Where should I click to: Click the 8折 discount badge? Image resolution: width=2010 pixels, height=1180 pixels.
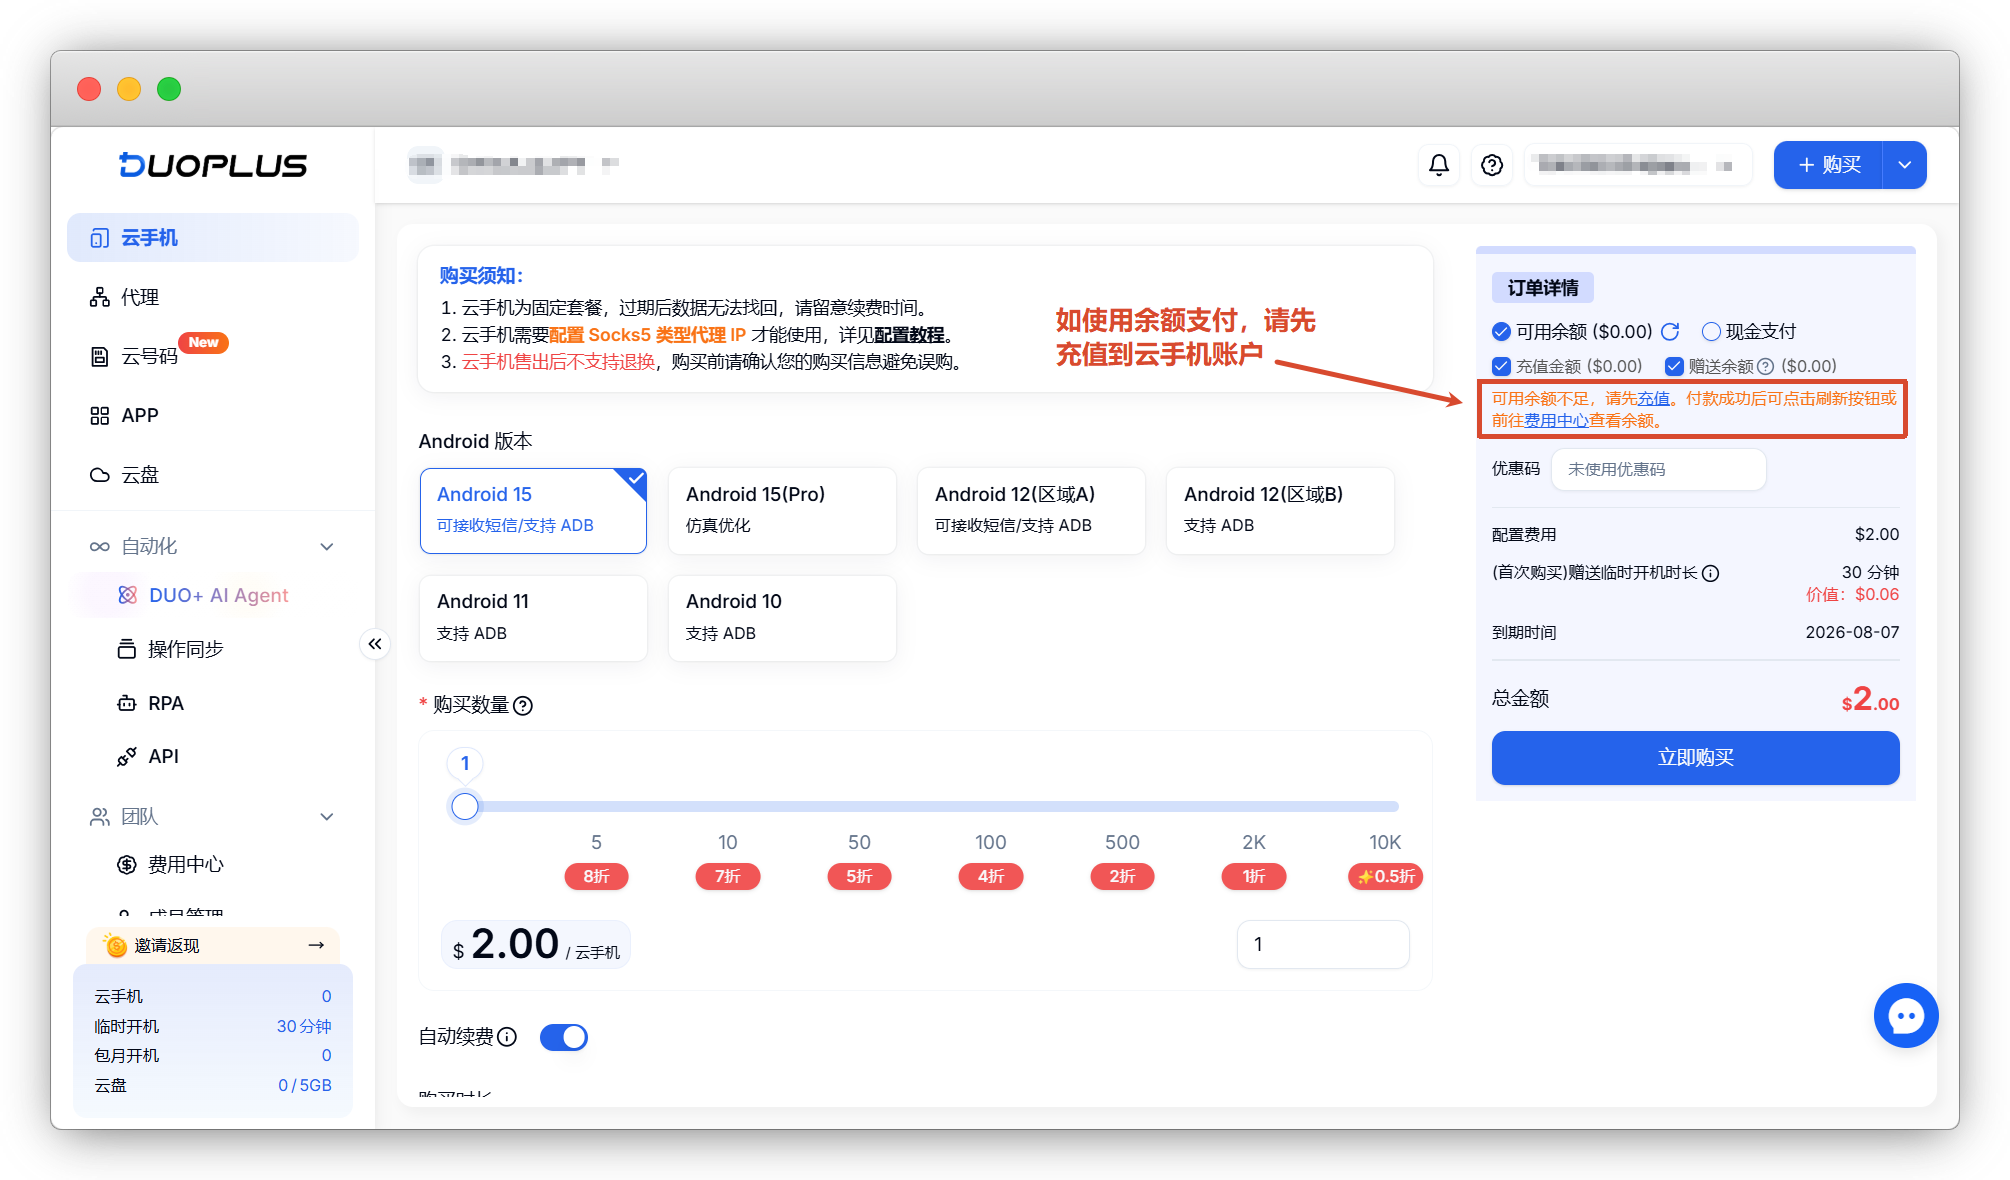pos(596,877)
